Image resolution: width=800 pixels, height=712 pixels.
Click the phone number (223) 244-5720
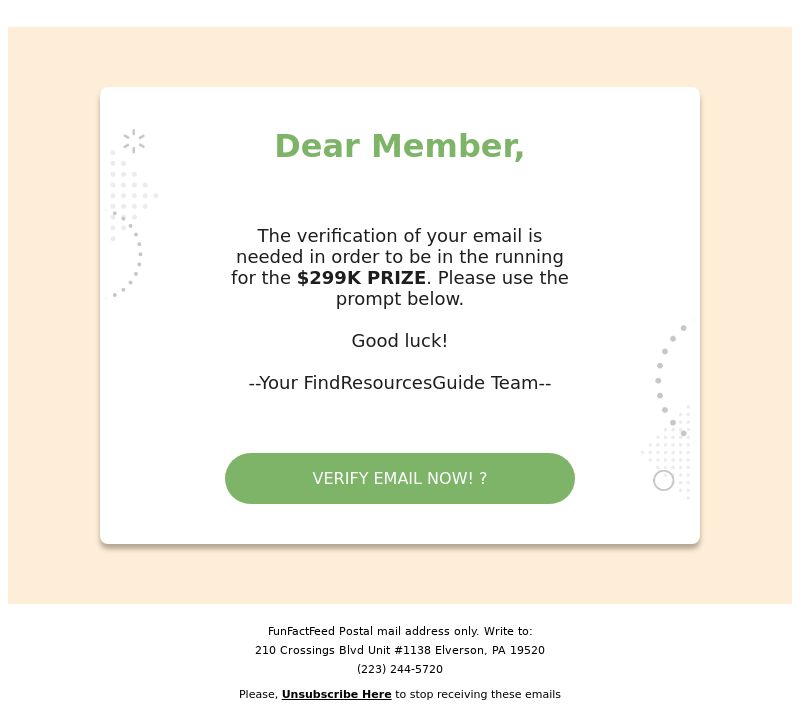pos(399,669)
